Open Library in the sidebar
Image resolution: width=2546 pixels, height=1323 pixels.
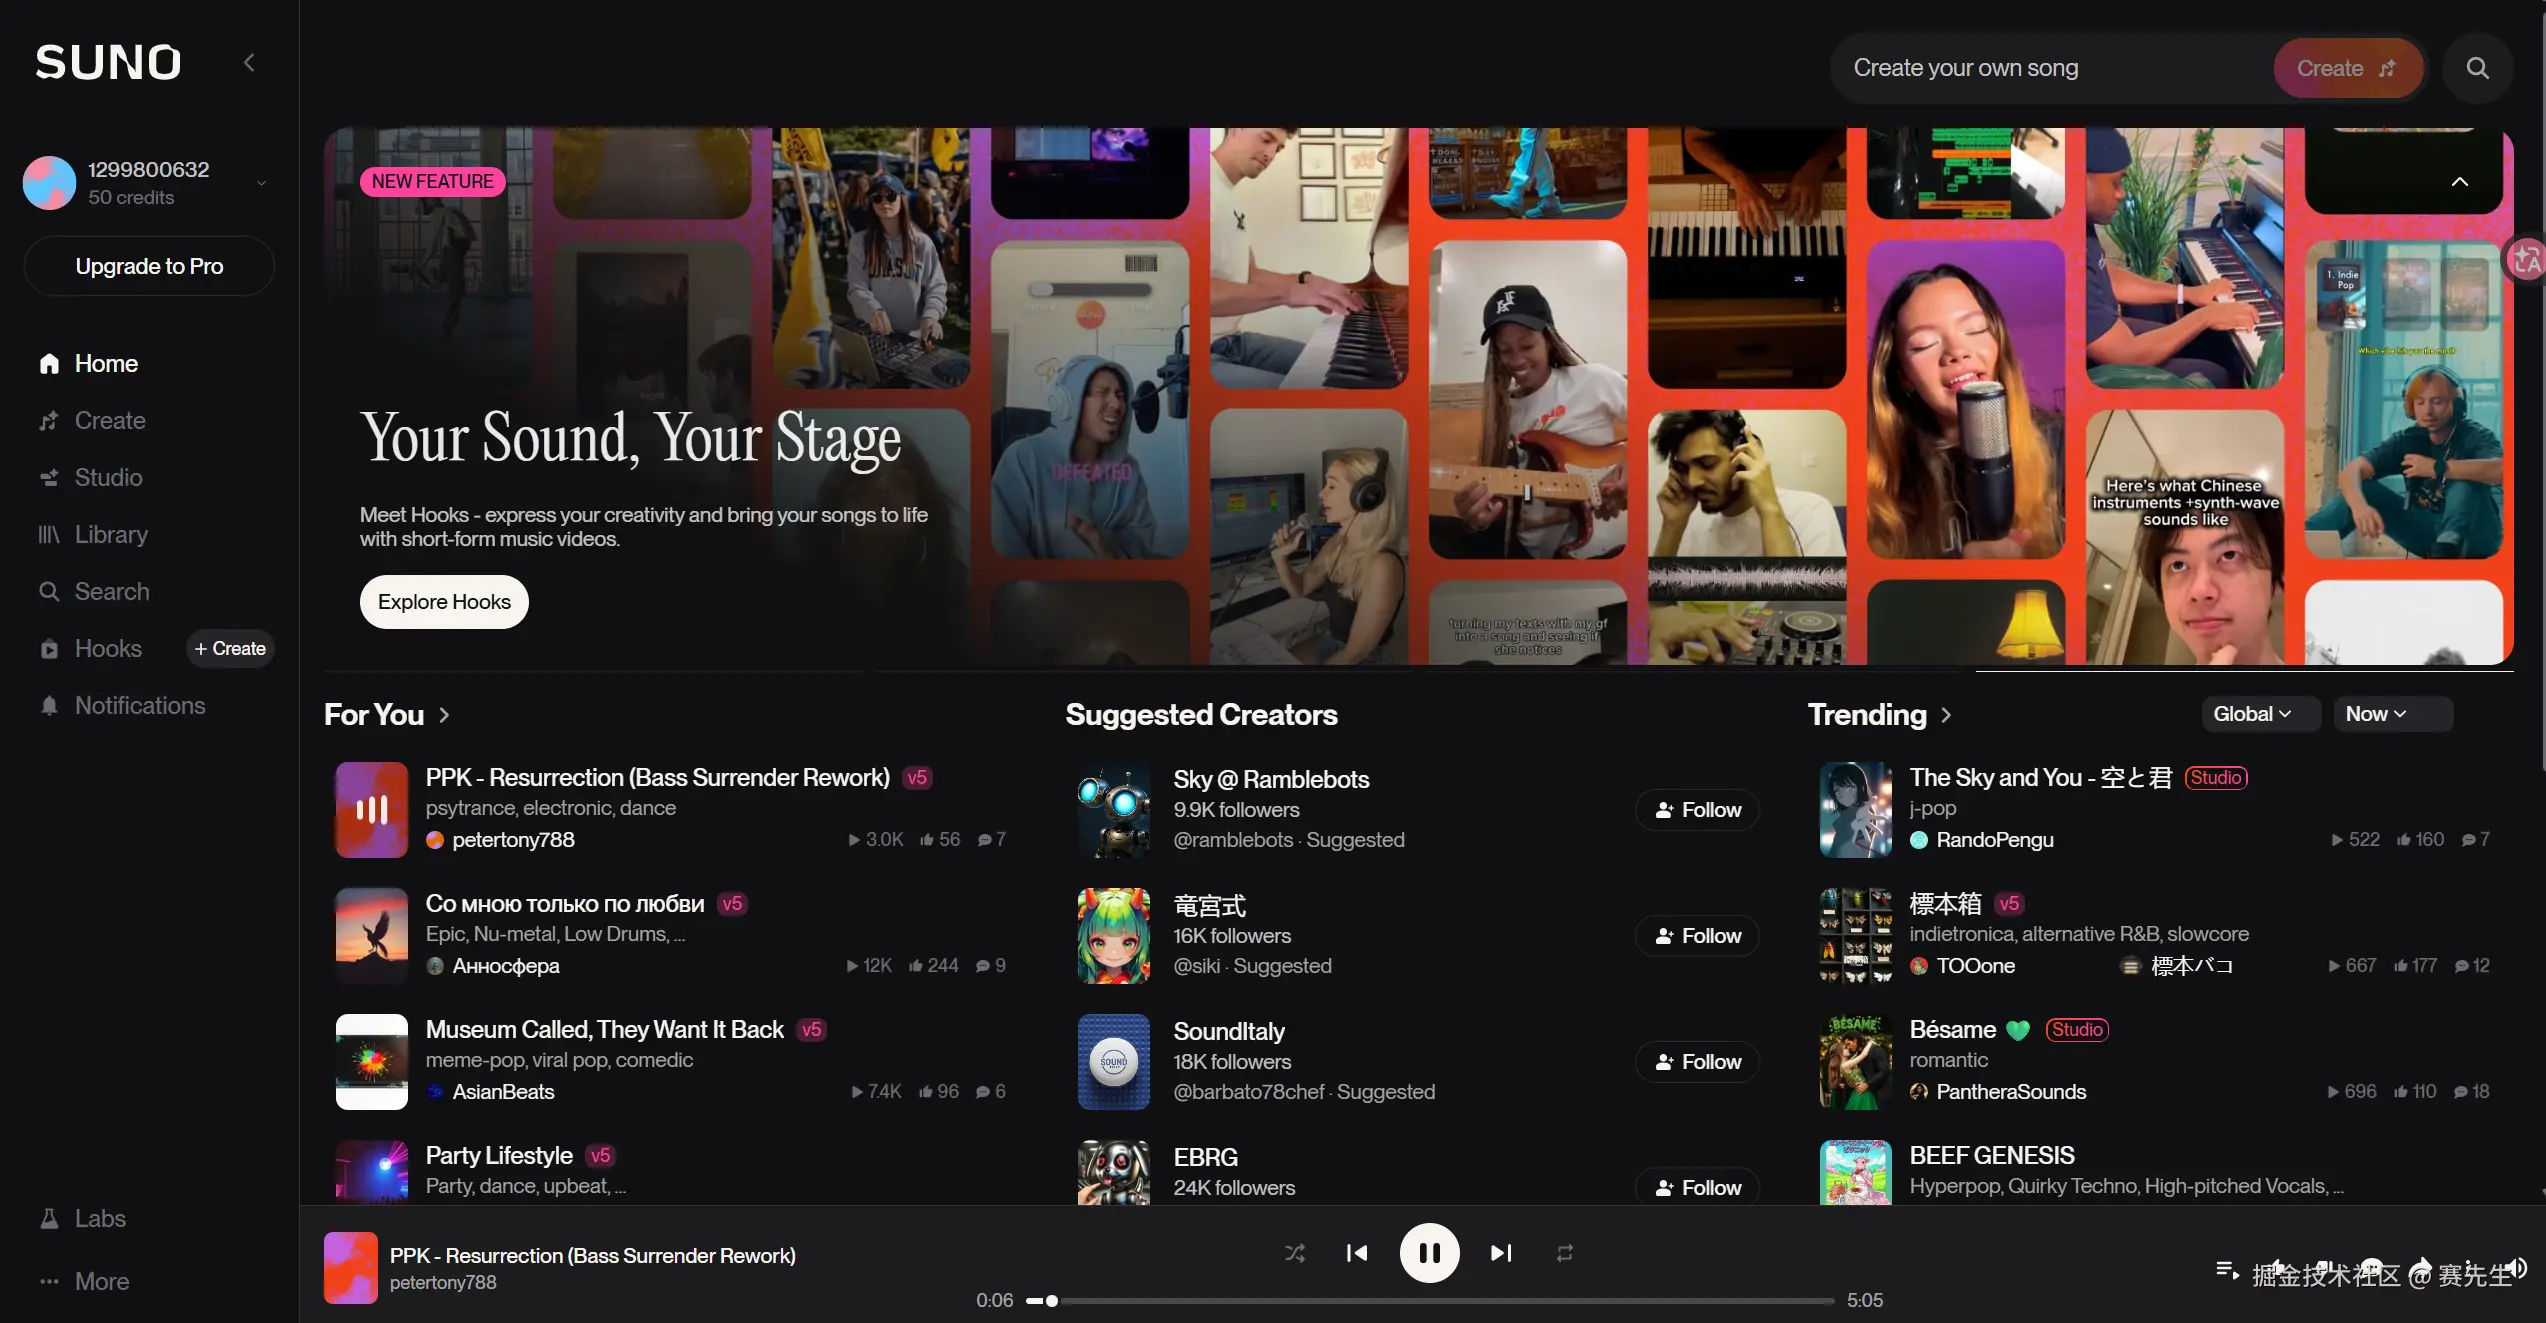(x=110, y=535)
